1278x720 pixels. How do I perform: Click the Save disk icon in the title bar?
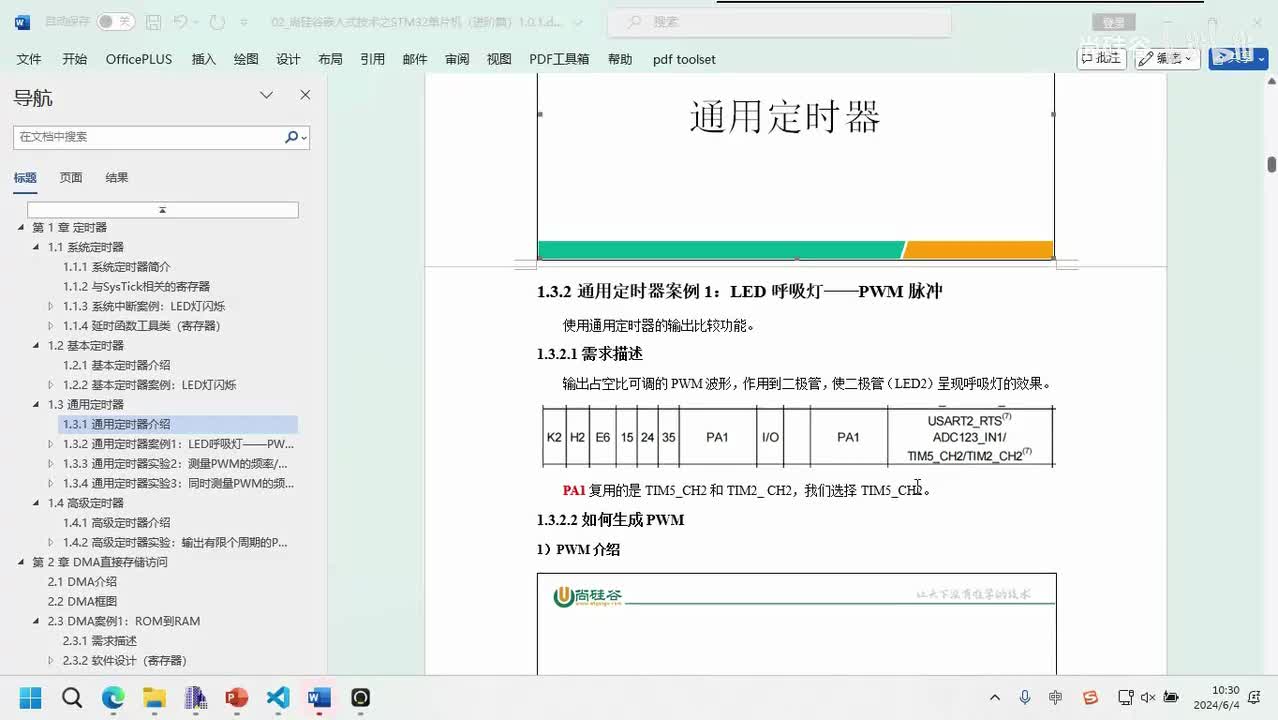[153, 21]
